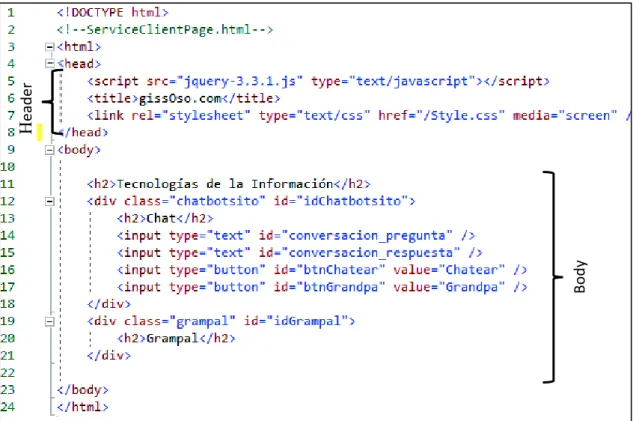Click line number 22 in gutter
Viewport: 636px width, 421px height.
(x=8, y=373)
